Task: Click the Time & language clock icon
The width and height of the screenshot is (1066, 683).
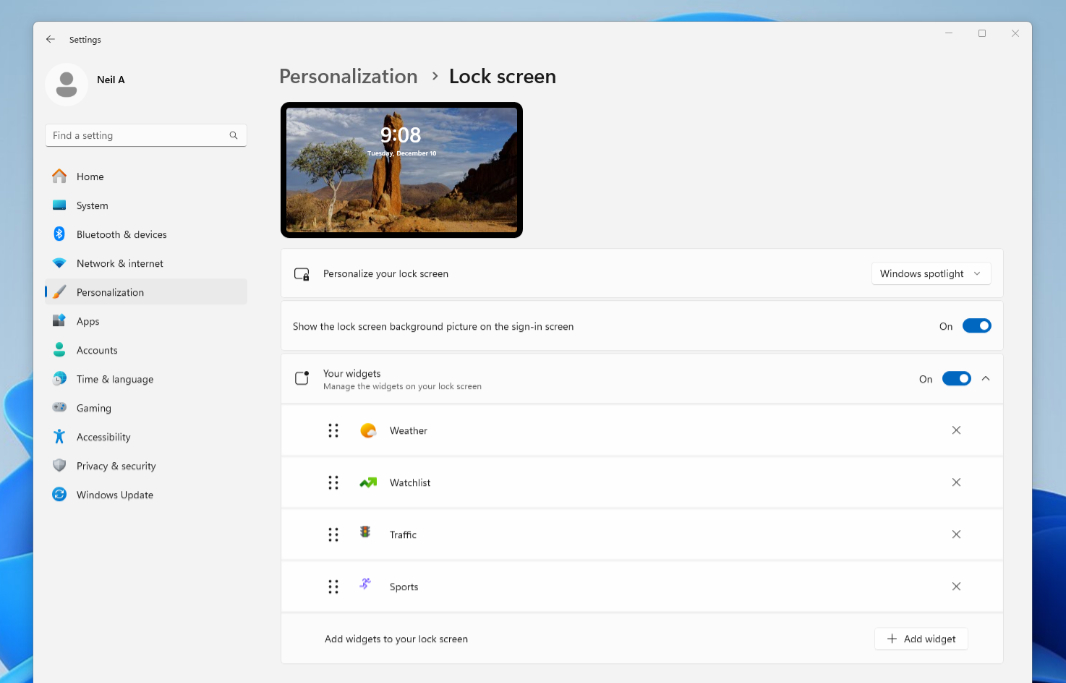Action: tap(59, 379)
